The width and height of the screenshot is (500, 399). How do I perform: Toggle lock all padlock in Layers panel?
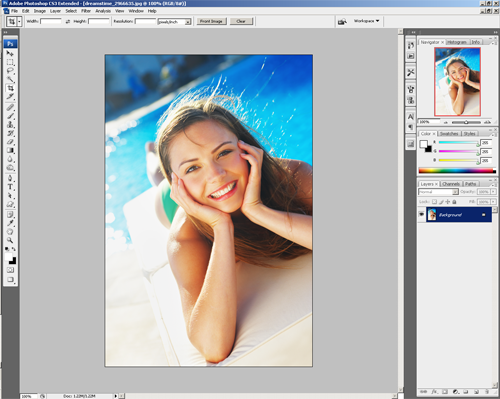[454, 202]
